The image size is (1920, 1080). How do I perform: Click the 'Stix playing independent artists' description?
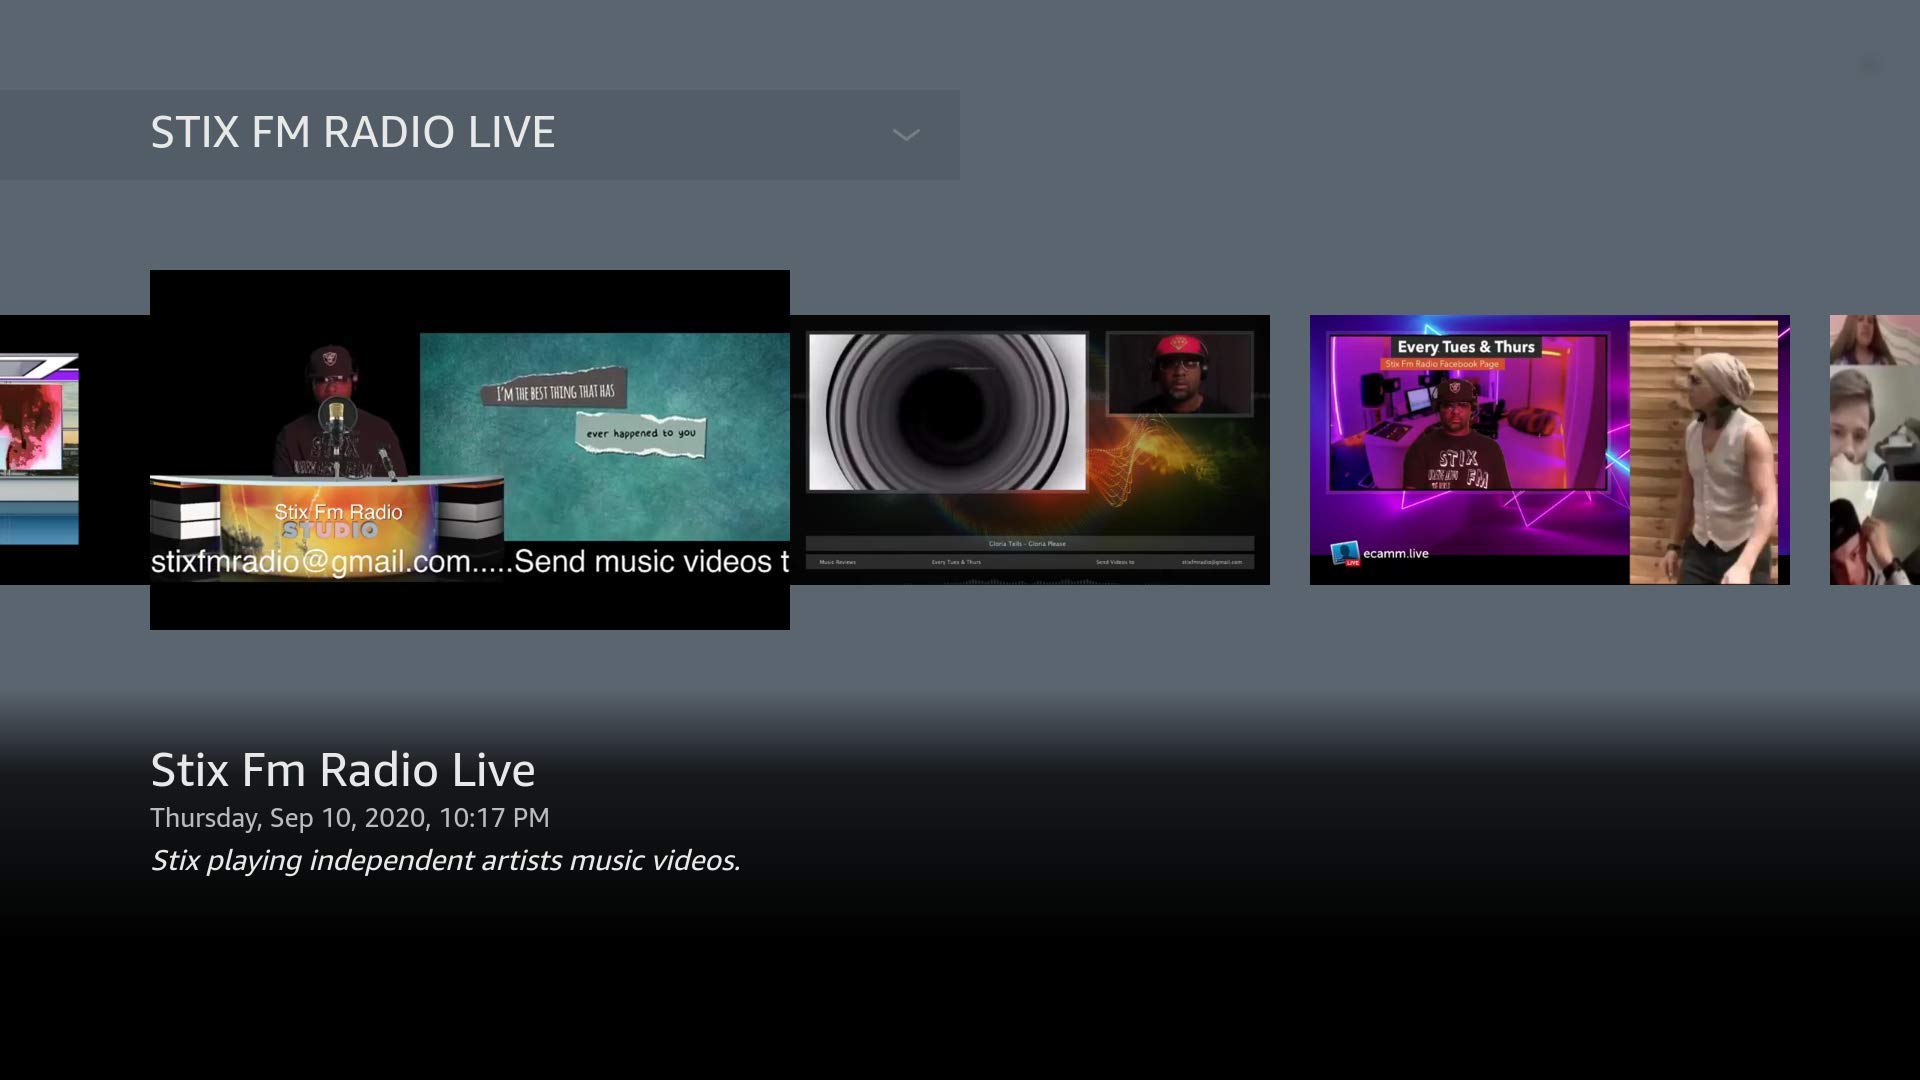[445, 861]
